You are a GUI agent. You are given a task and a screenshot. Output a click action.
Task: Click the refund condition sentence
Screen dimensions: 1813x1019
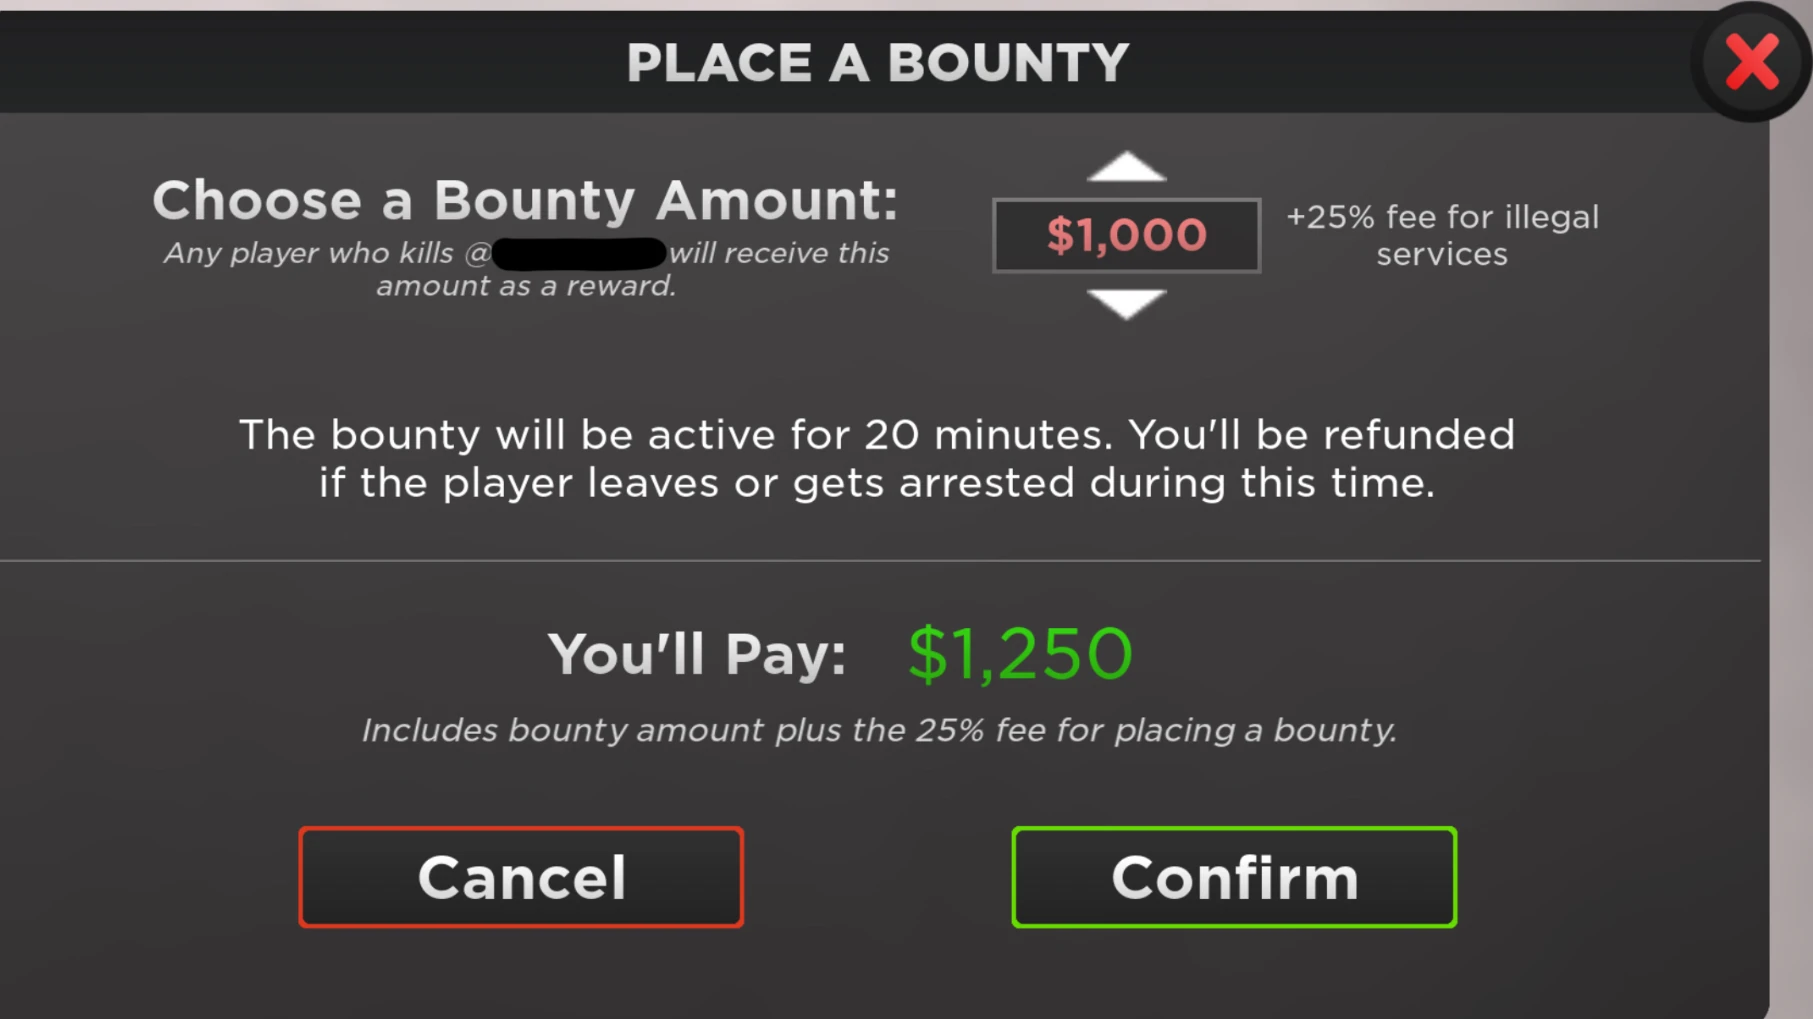877,483
